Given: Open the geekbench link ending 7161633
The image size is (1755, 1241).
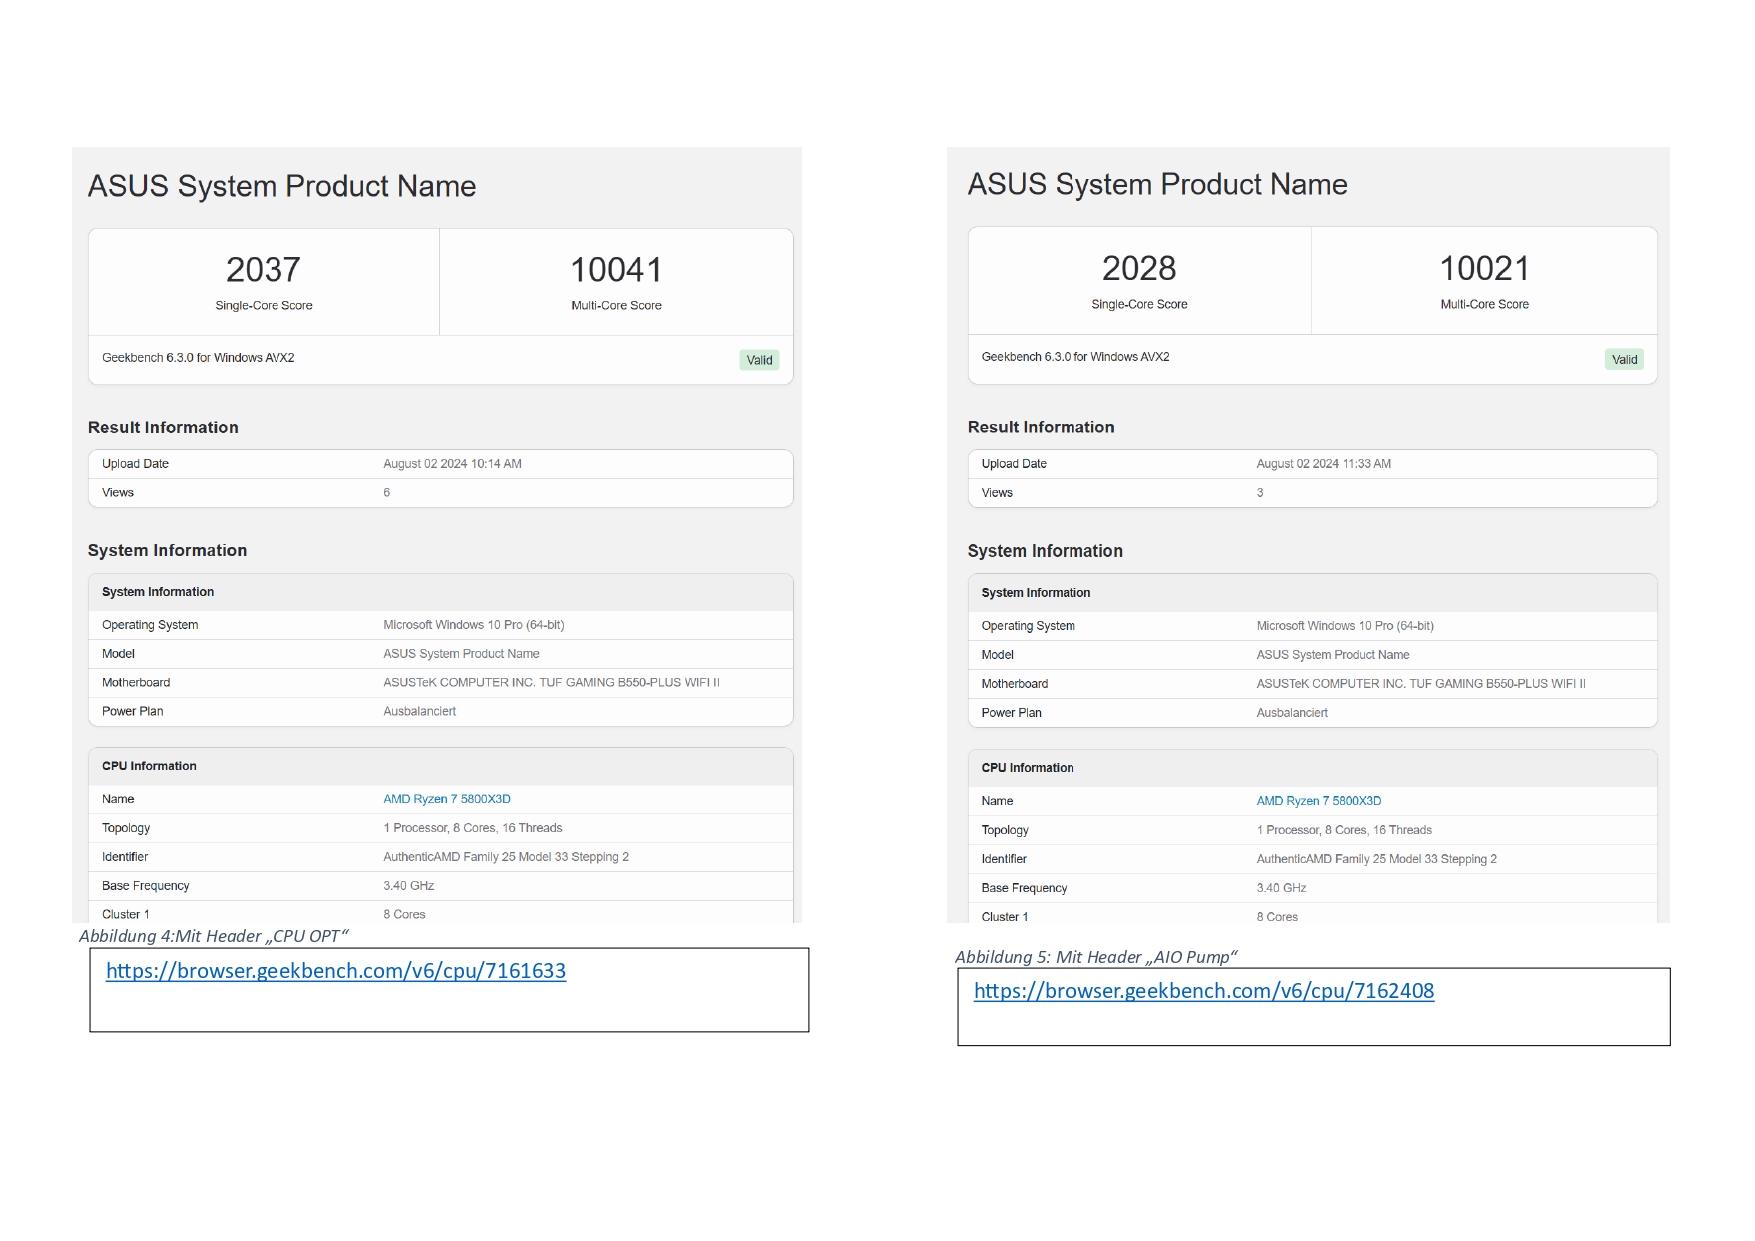Looking at the screenshot, I should click(x=336, y=971).
